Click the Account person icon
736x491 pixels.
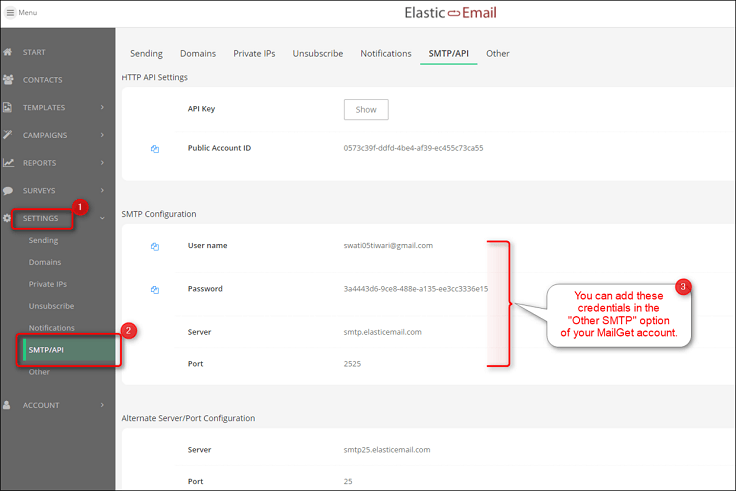click(x=7, y=405)
